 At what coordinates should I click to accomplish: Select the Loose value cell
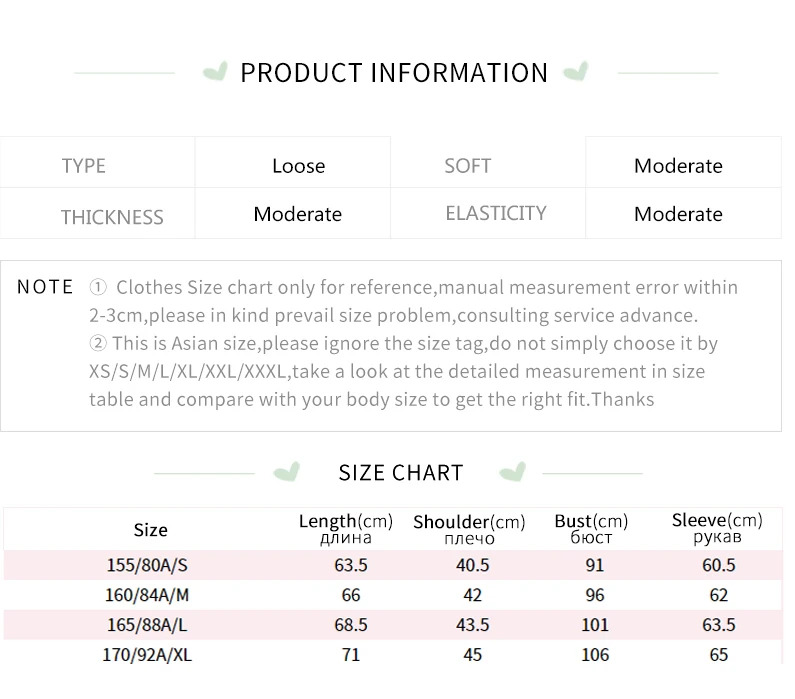tap(298, 166)
